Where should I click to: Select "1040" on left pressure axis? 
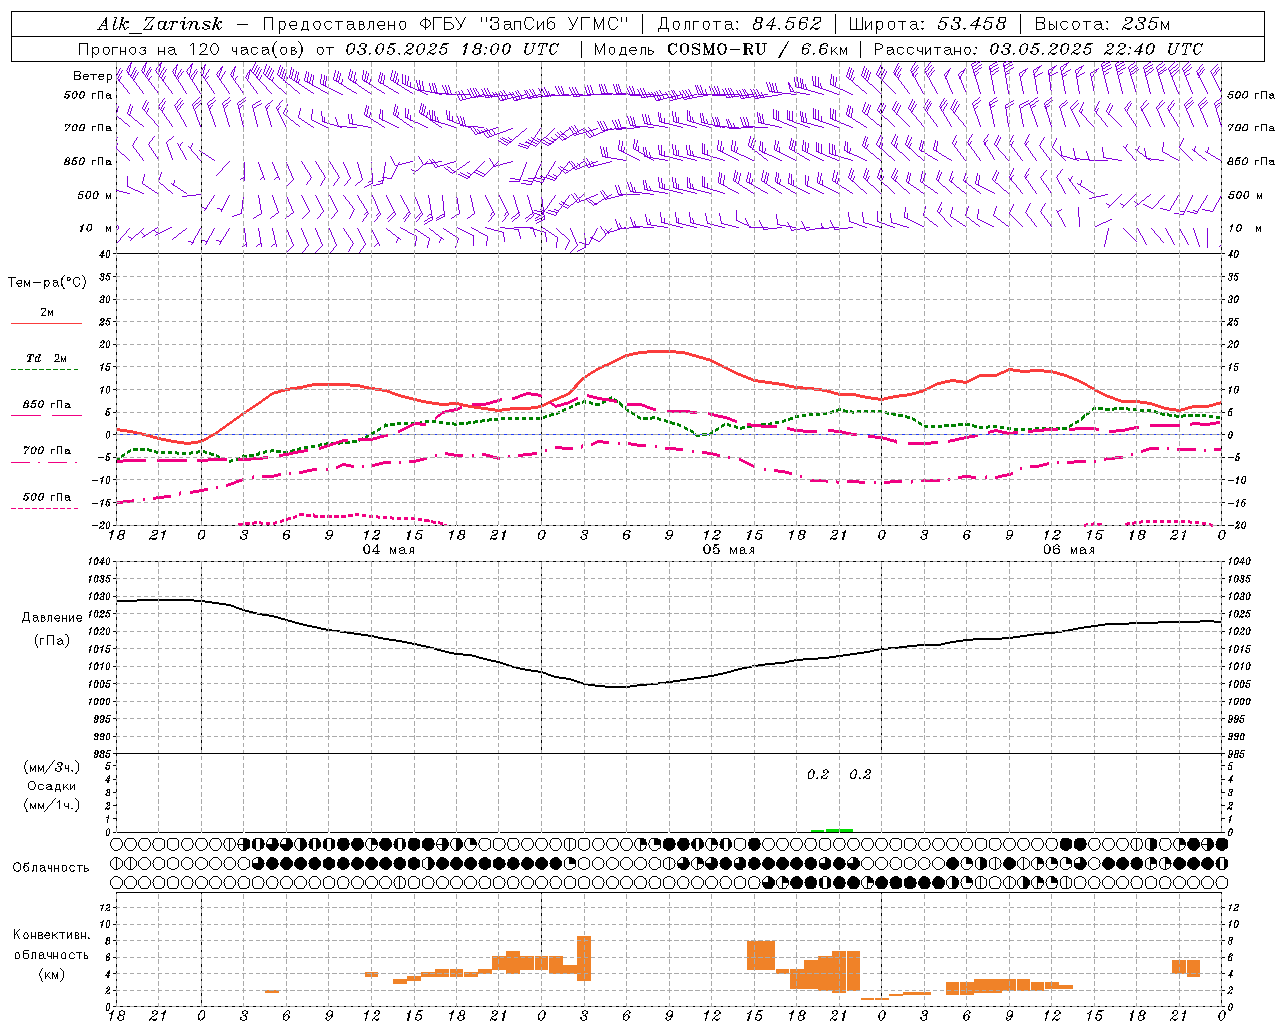click(99, 561)
